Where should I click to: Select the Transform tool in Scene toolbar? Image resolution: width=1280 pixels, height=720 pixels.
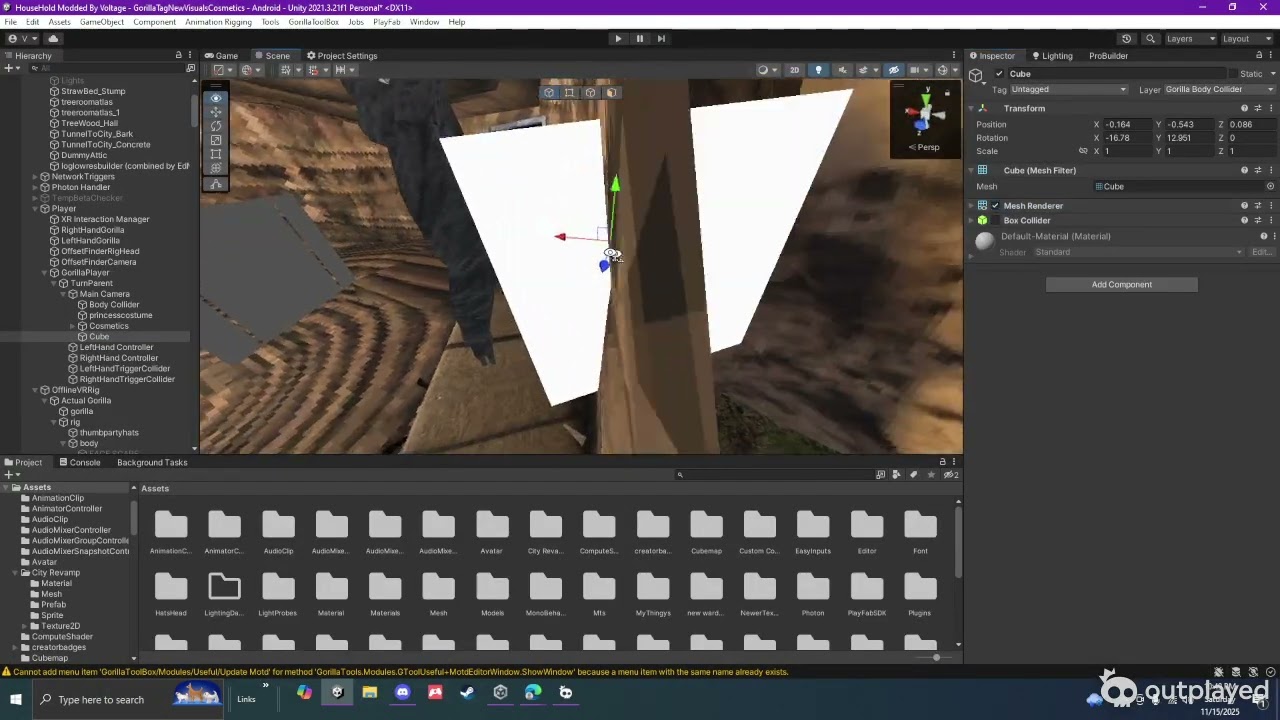tap(216, 169)
